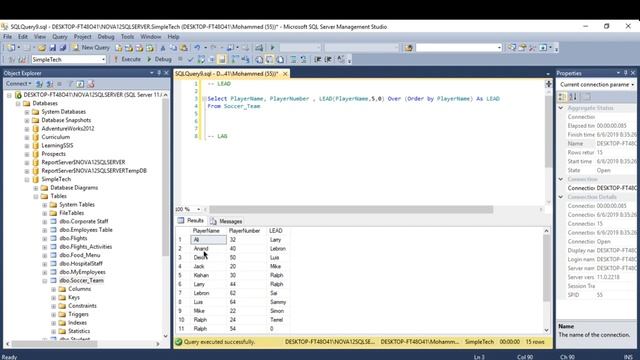Click the Categorized icon in Properties panel

(562, 97)
